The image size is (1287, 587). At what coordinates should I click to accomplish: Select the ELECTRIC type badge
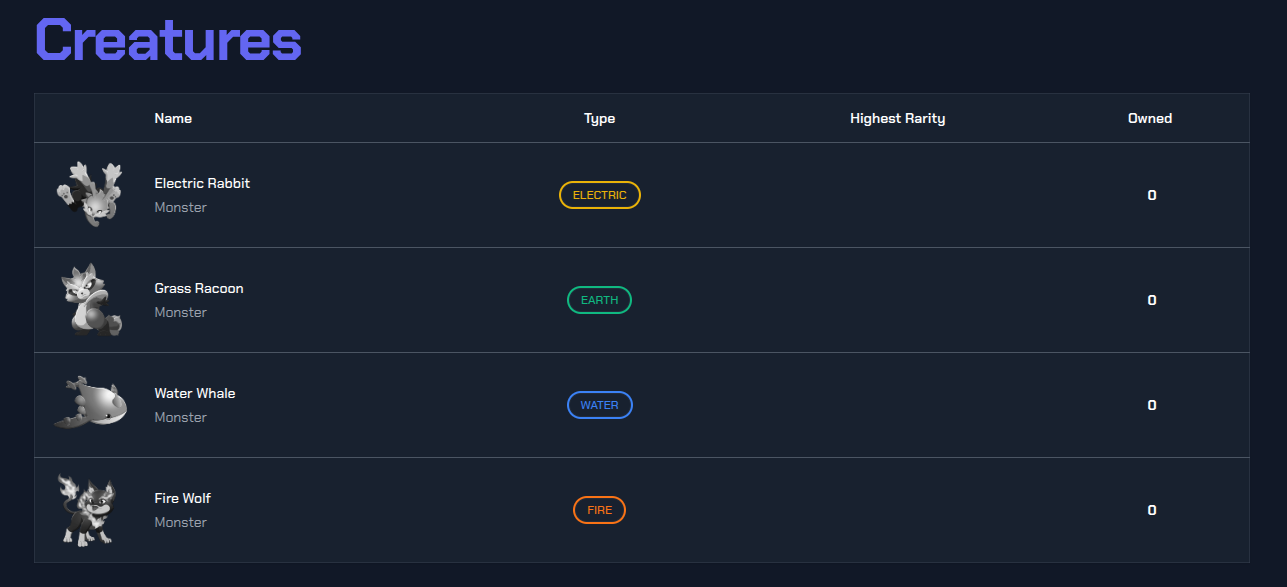pyautogui.click(x=599, y=195)
